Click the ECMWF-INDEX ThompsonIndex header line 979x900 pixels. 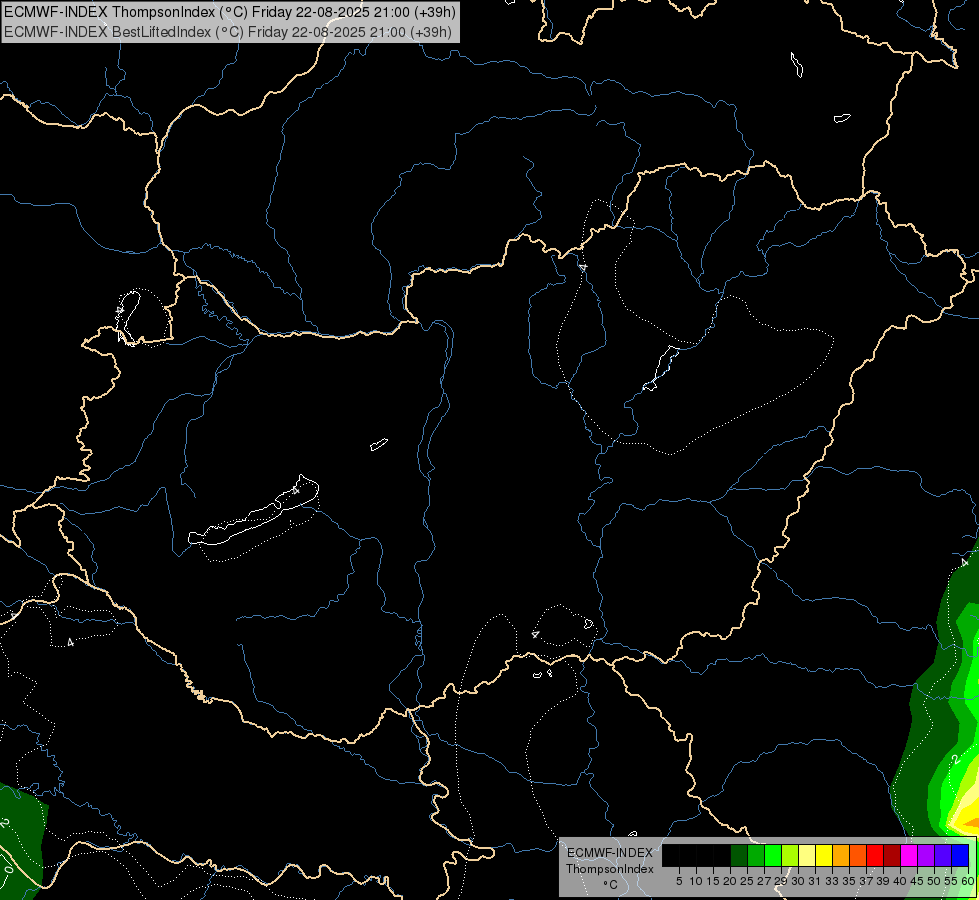230,12
